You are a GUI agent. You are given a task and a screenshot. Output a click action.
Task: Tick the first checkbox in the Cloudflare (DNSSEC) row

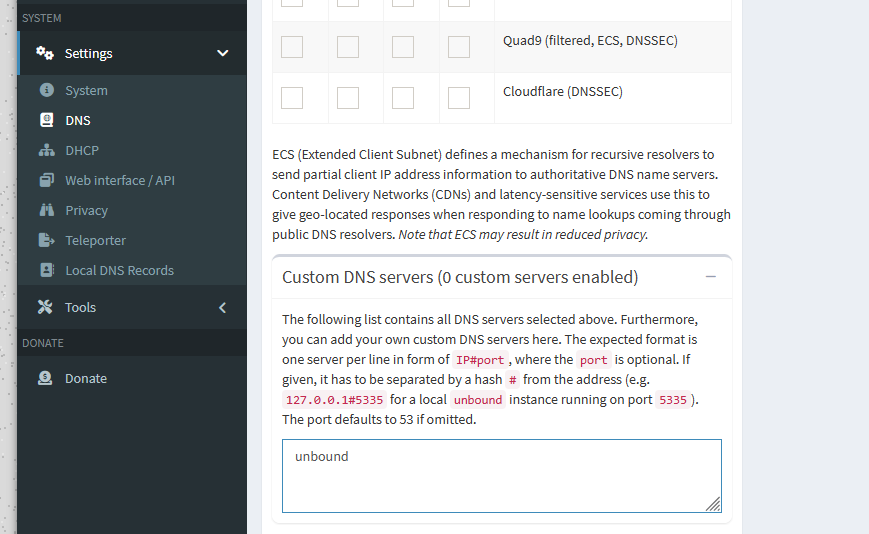[292, 98]
